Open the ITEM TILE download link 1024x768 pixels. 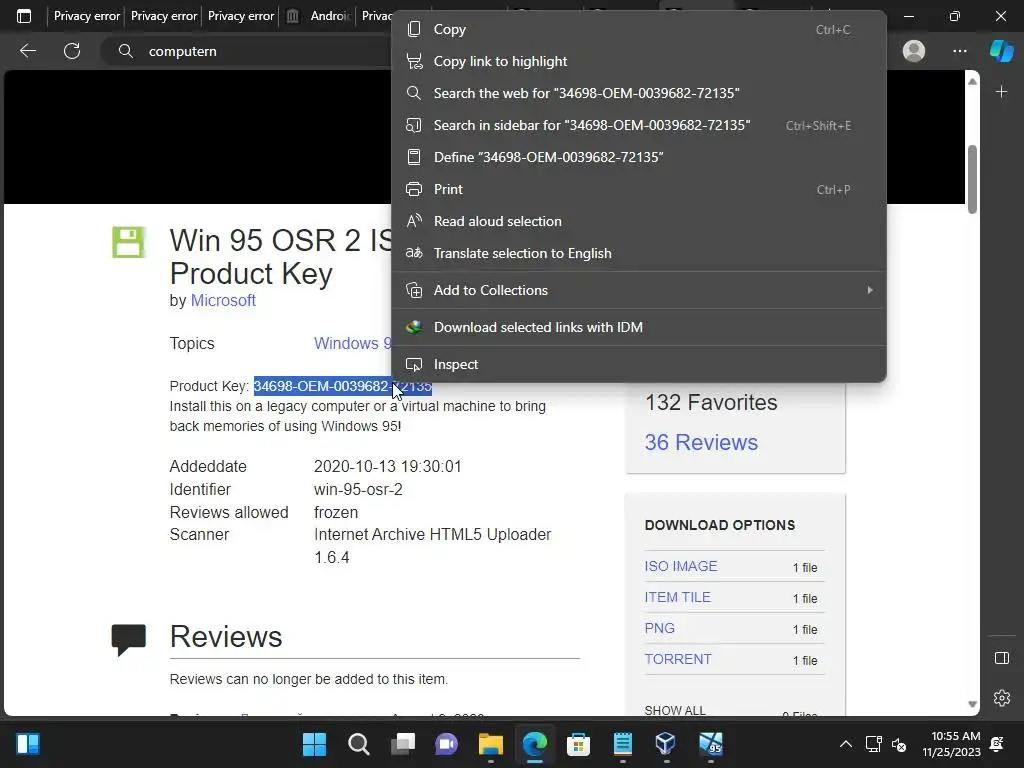[677, 597]
